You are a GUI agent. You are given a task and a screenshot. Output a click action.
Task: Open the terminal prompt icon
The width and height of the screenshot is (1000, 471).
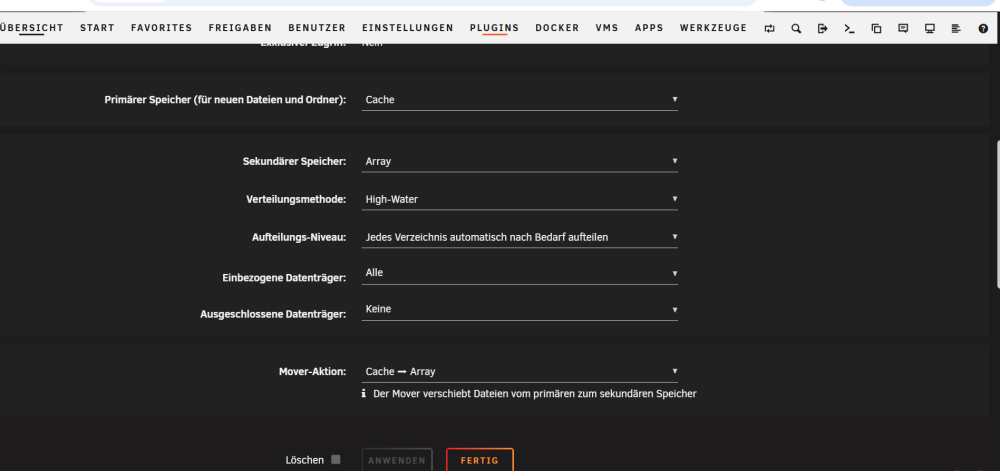(849, 28)
